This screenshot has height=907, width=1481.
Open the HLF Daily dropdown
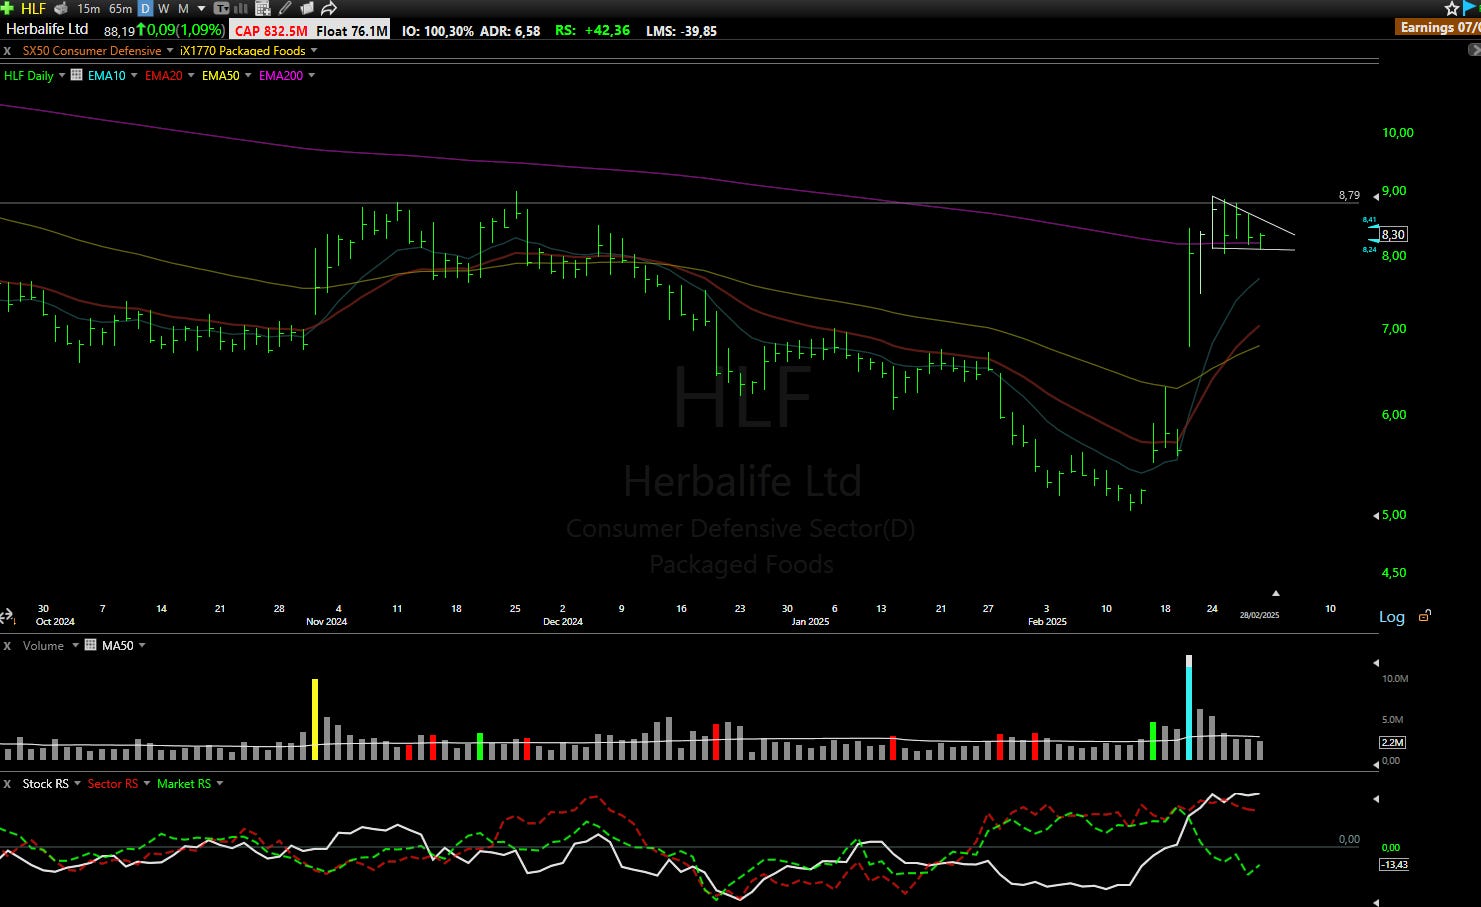tap(62, 75)
